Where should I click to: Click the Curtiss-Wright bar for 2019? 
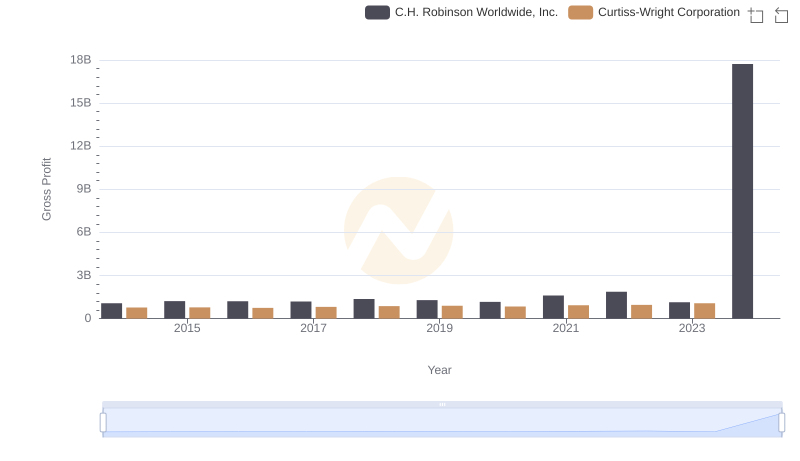(452, 312)
